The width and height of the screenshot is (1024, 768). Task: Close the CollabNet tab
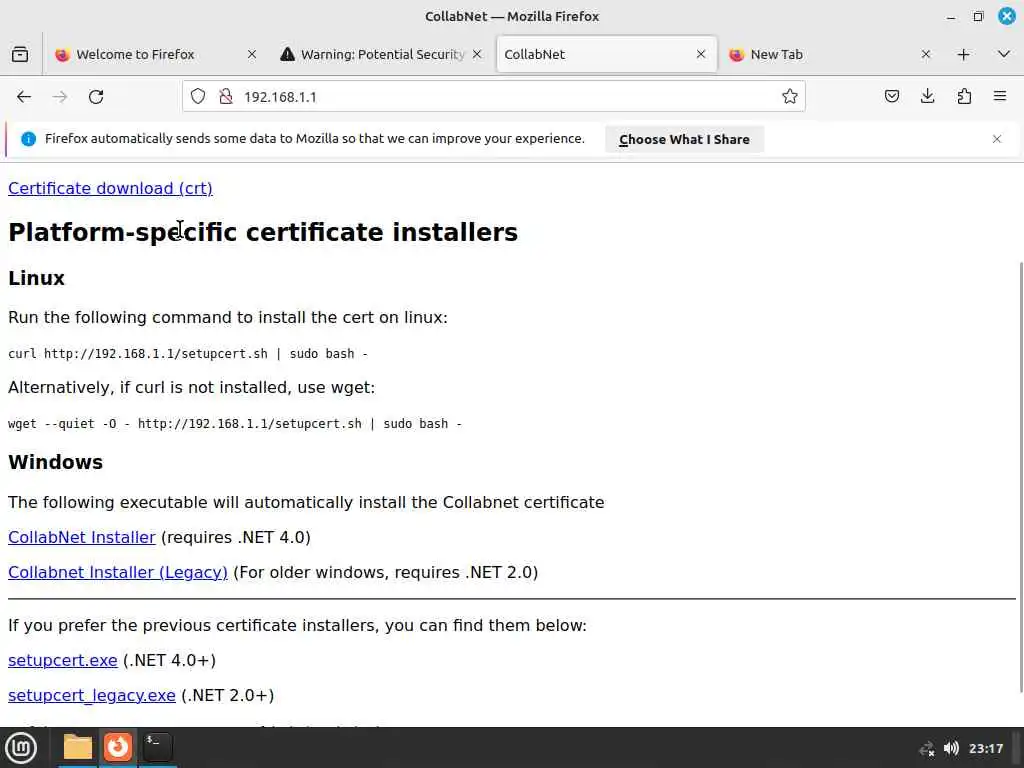pos(701,54)
